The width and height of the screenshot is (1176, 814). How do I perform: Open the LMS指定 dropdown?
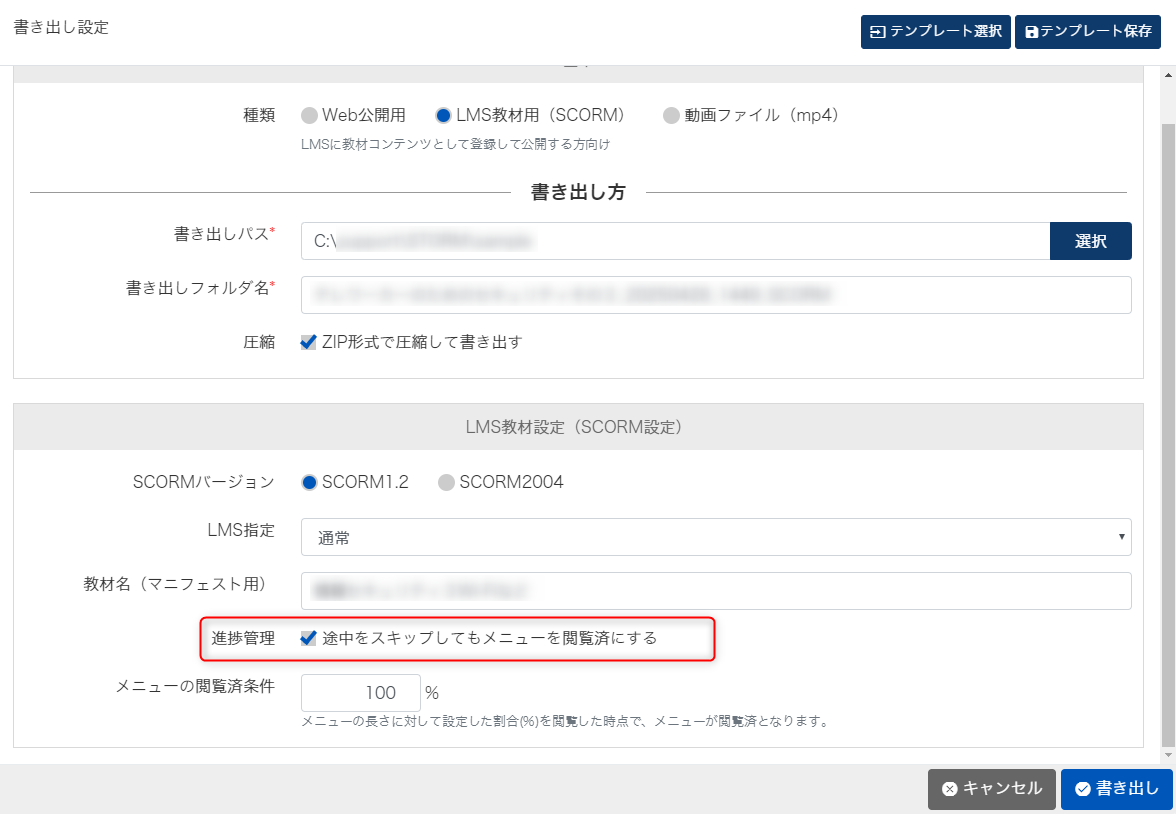pyautogui.click(x=715, y=537)
